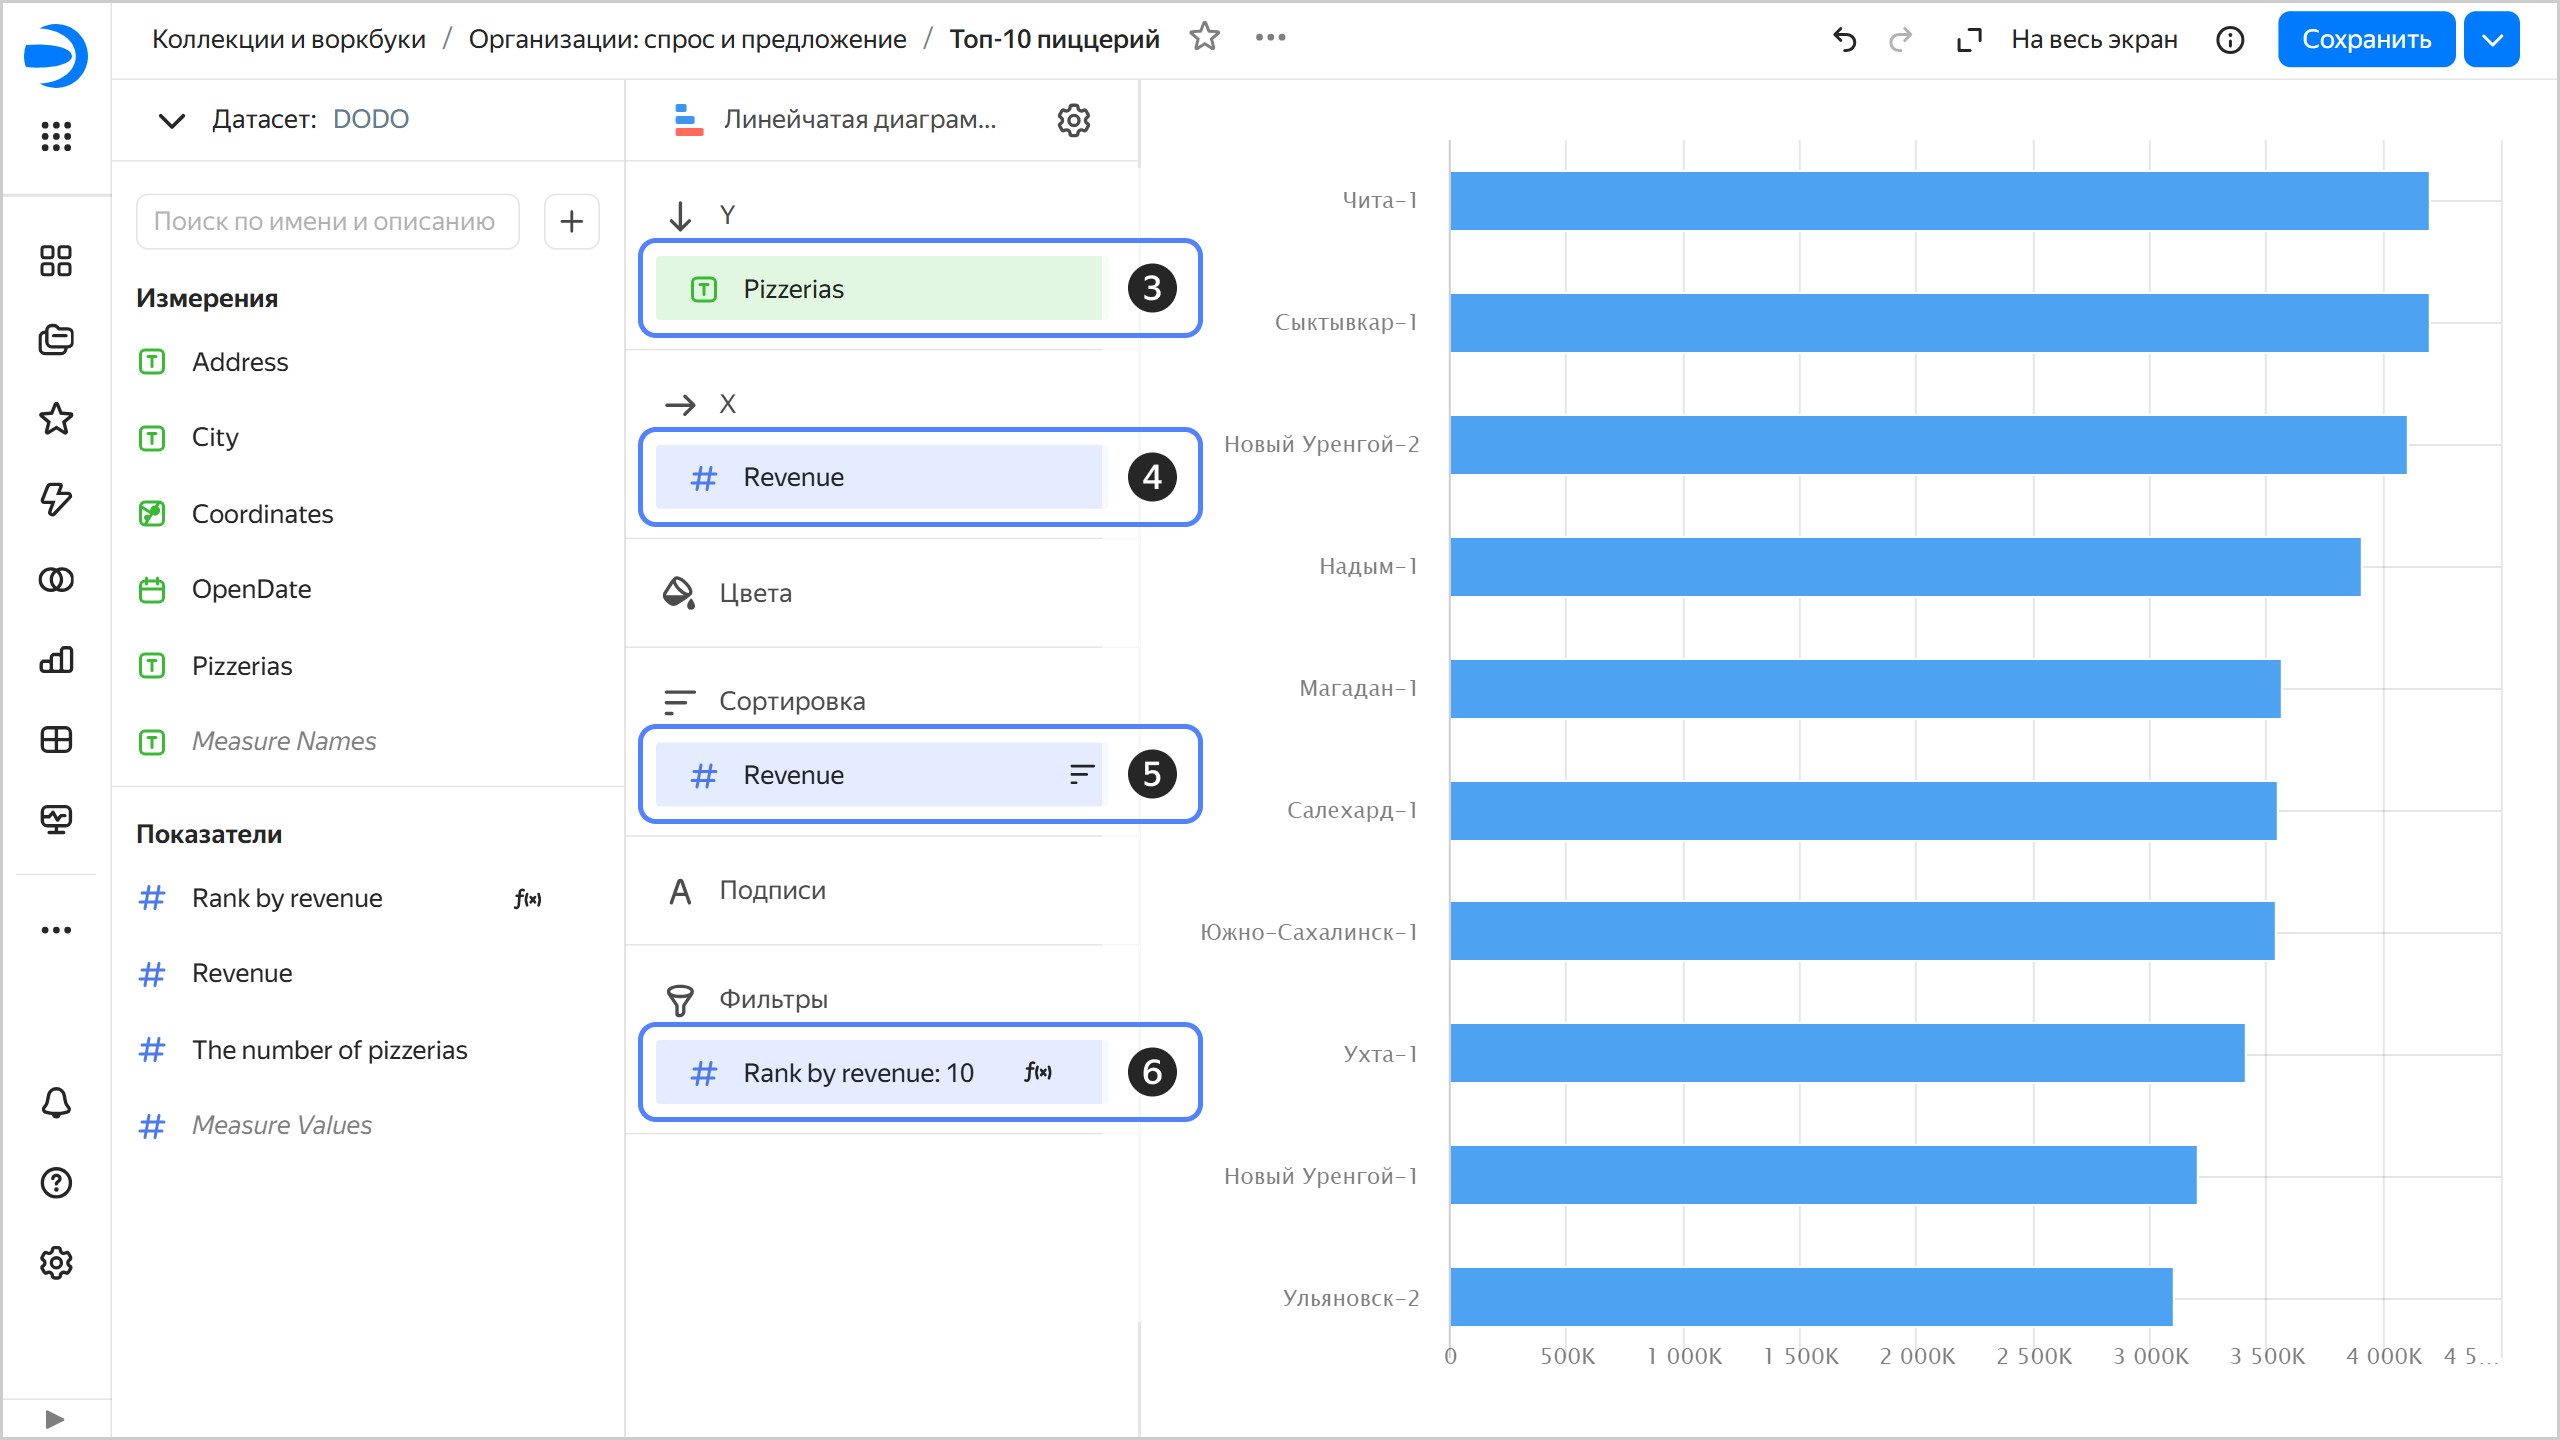Click the Сохранить button
The width and height of the screenshot is (2560, 1440).
(x=2365, y=40)
